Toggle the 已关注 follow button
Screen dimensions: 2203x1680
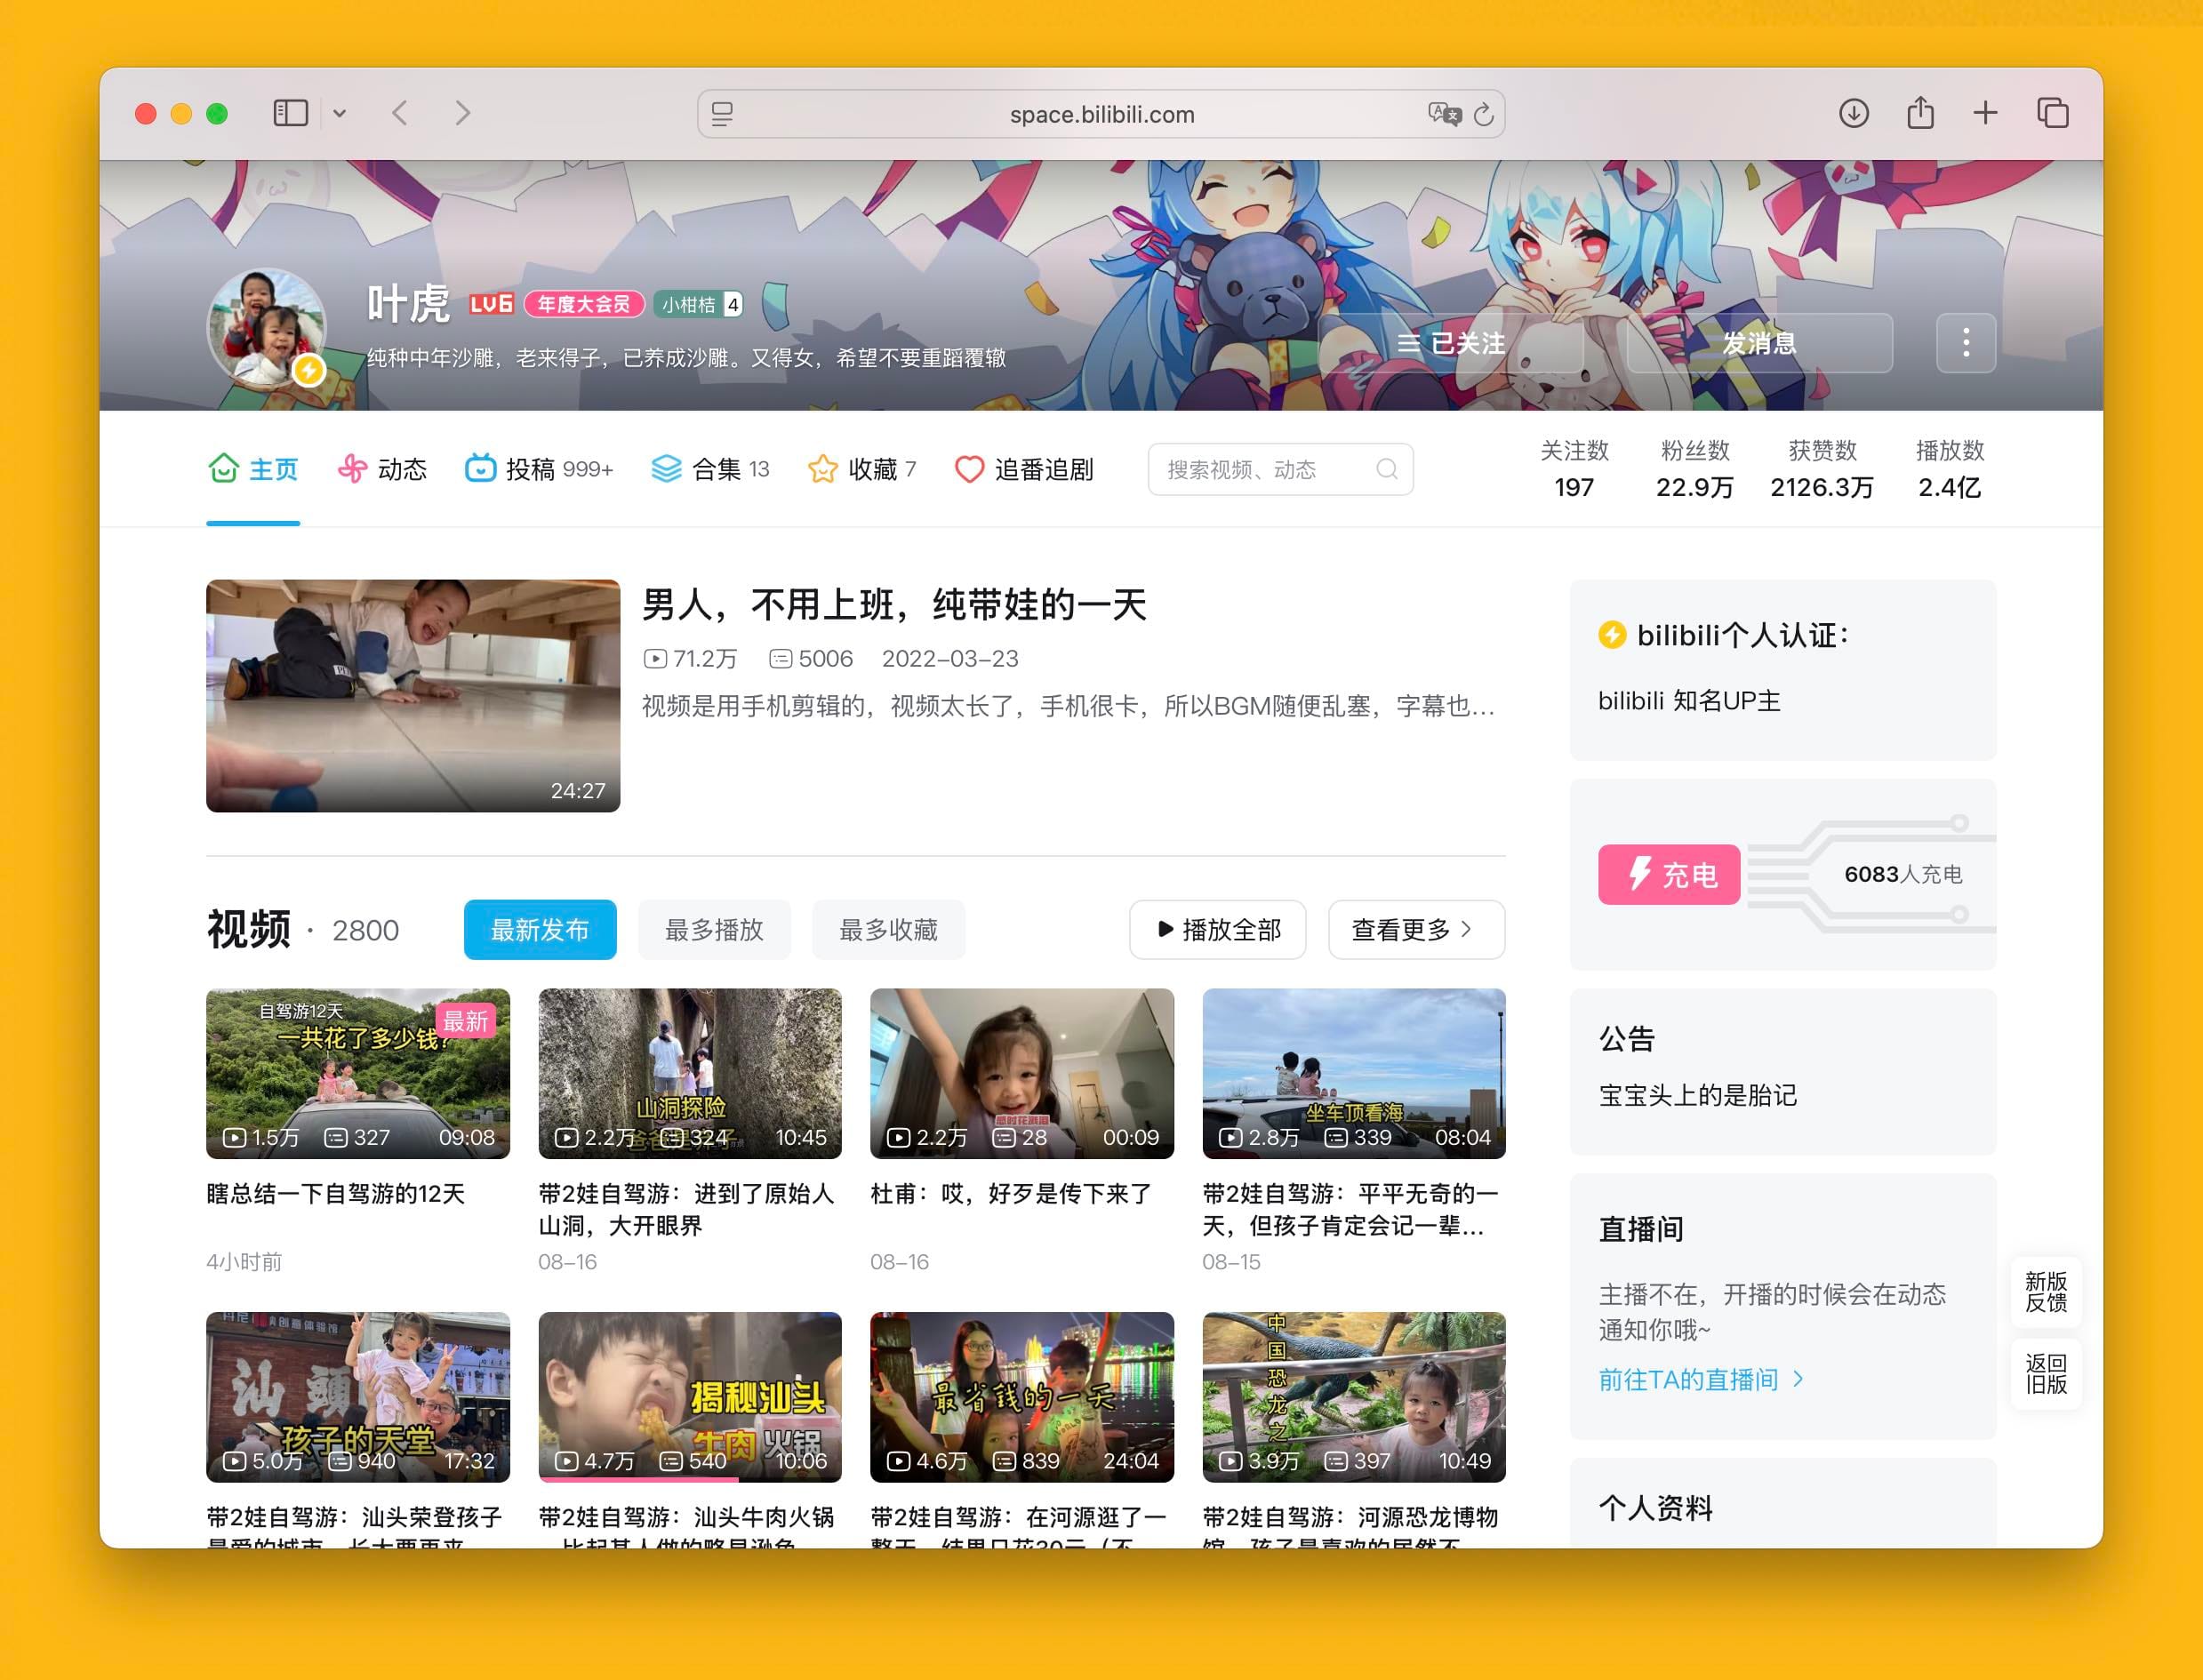1451,343
